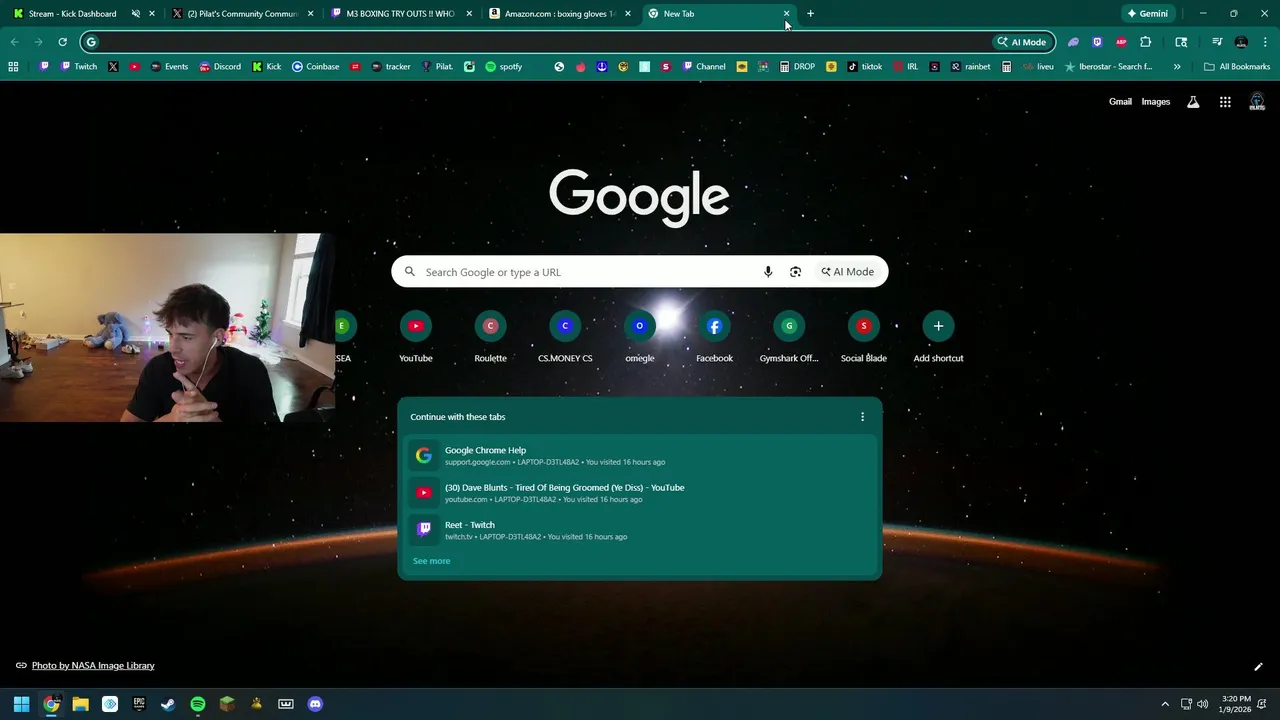
Task: Open the YouTube shortcut tile
Action: [416, 337]
